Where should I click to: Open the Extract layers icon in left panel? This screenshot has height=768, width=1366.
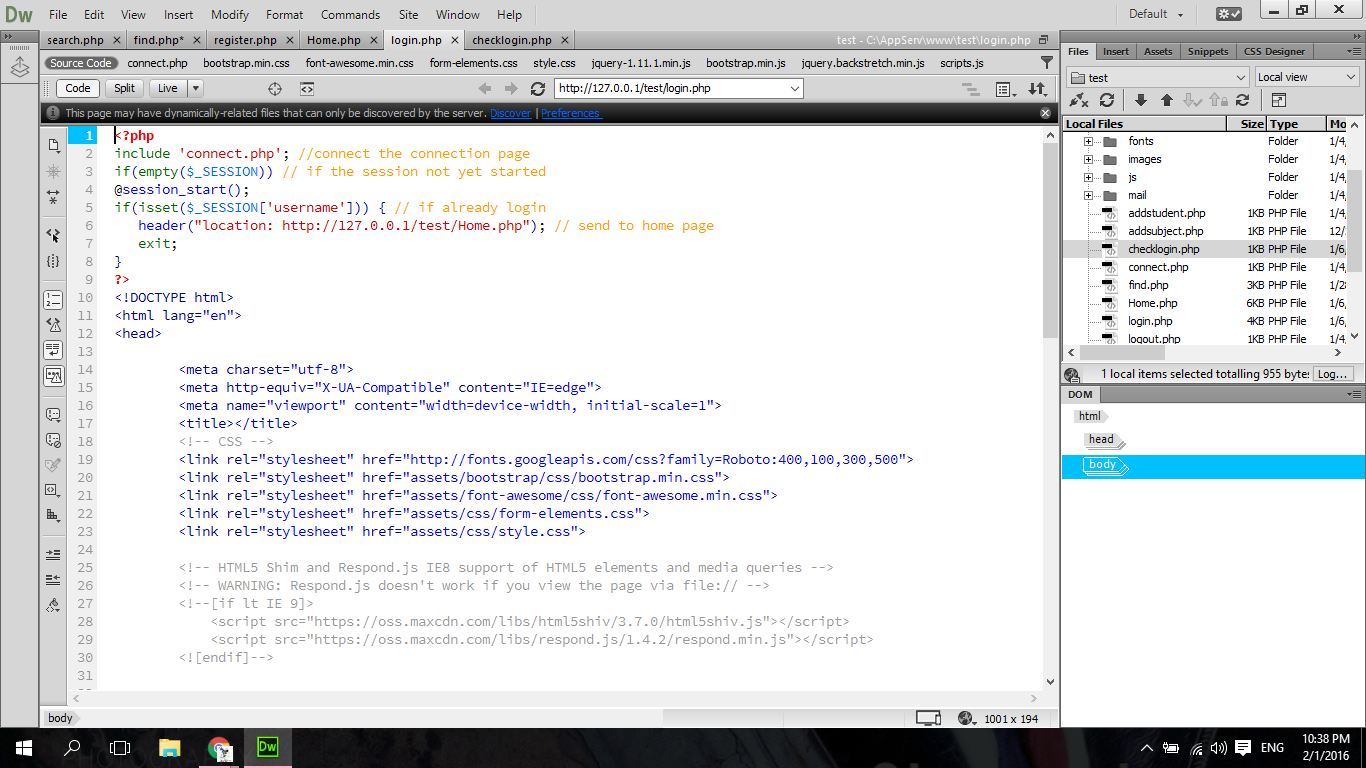(19, 67)
